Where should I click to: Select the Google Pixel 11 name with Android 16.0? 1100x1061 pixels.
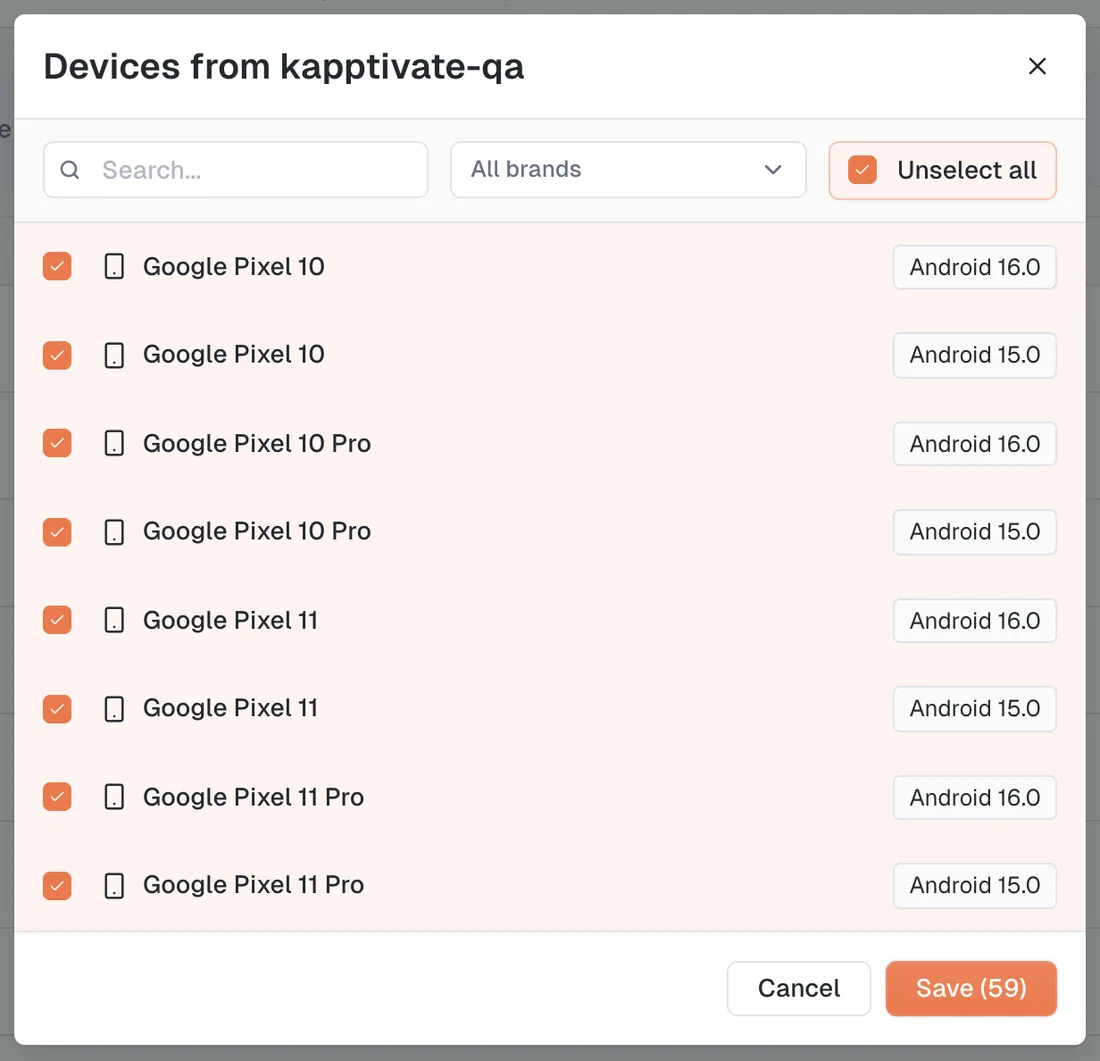tap(230, 620)
